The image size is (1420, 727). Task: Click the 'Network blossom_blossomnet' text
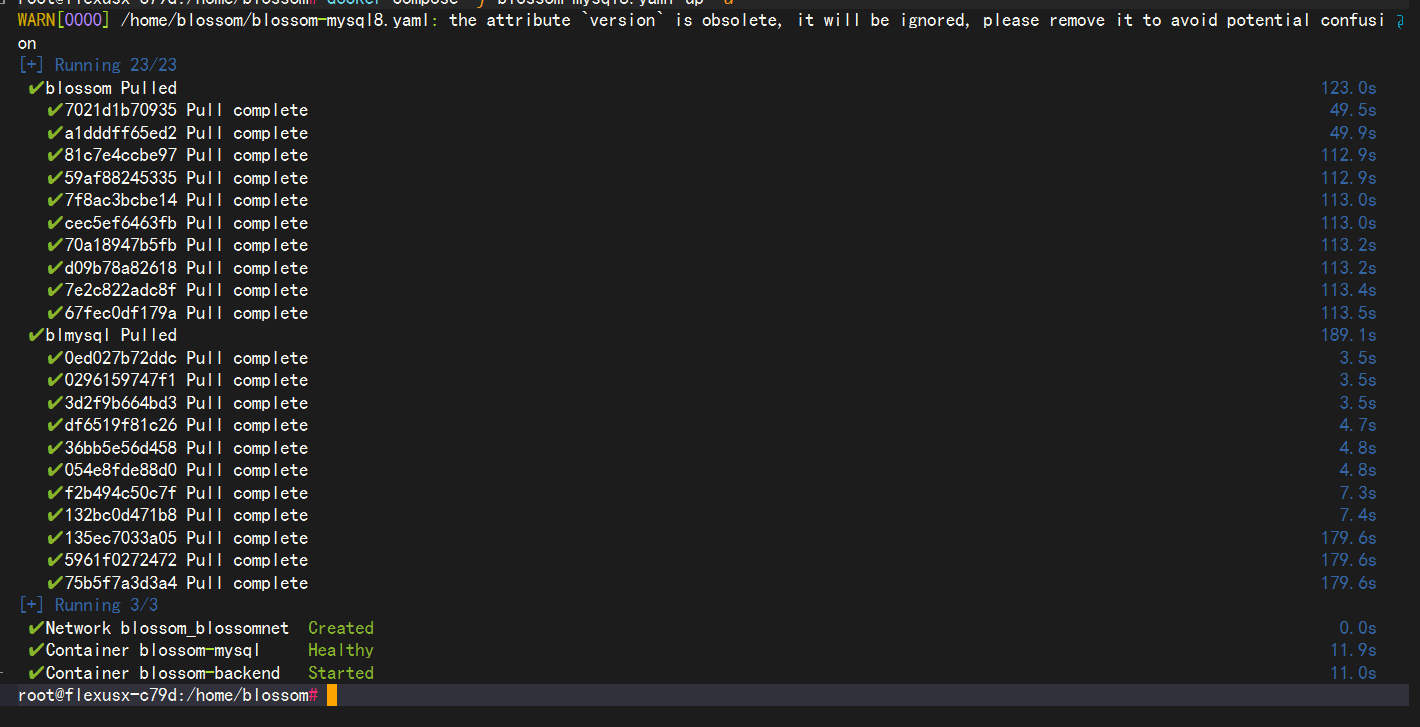pos(167,628)
